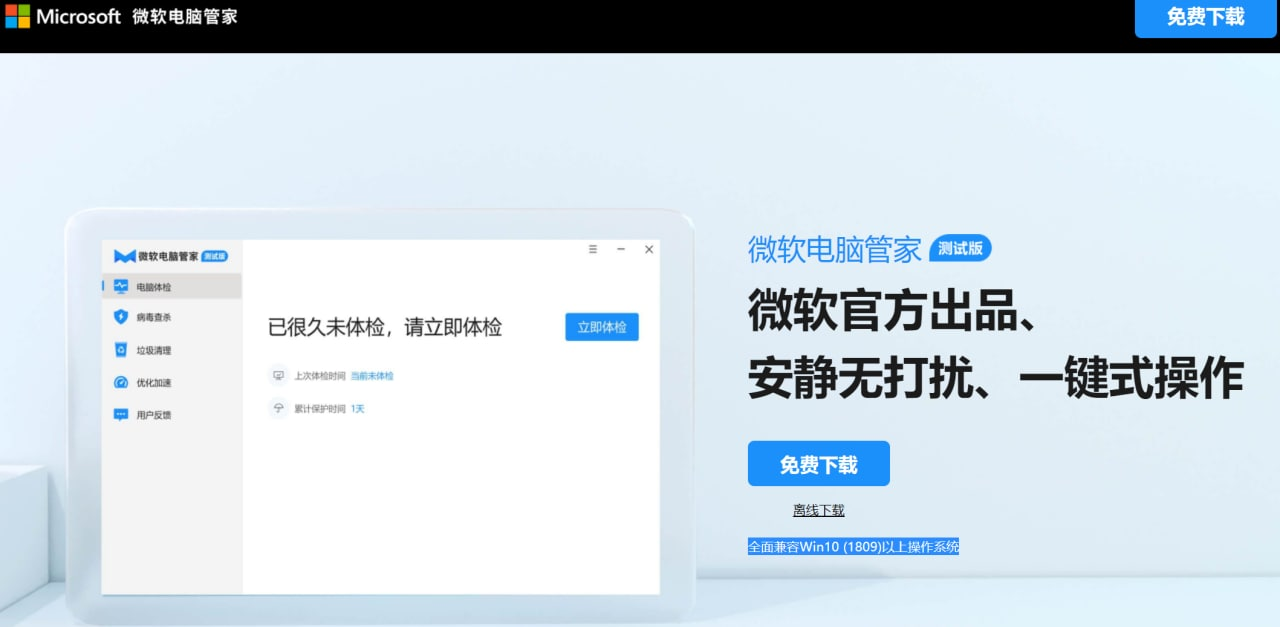The height and width of the screenshot is (627, 1280).
Task: Click the 微软电脑管家 light-blue product title
Action: 835,249
